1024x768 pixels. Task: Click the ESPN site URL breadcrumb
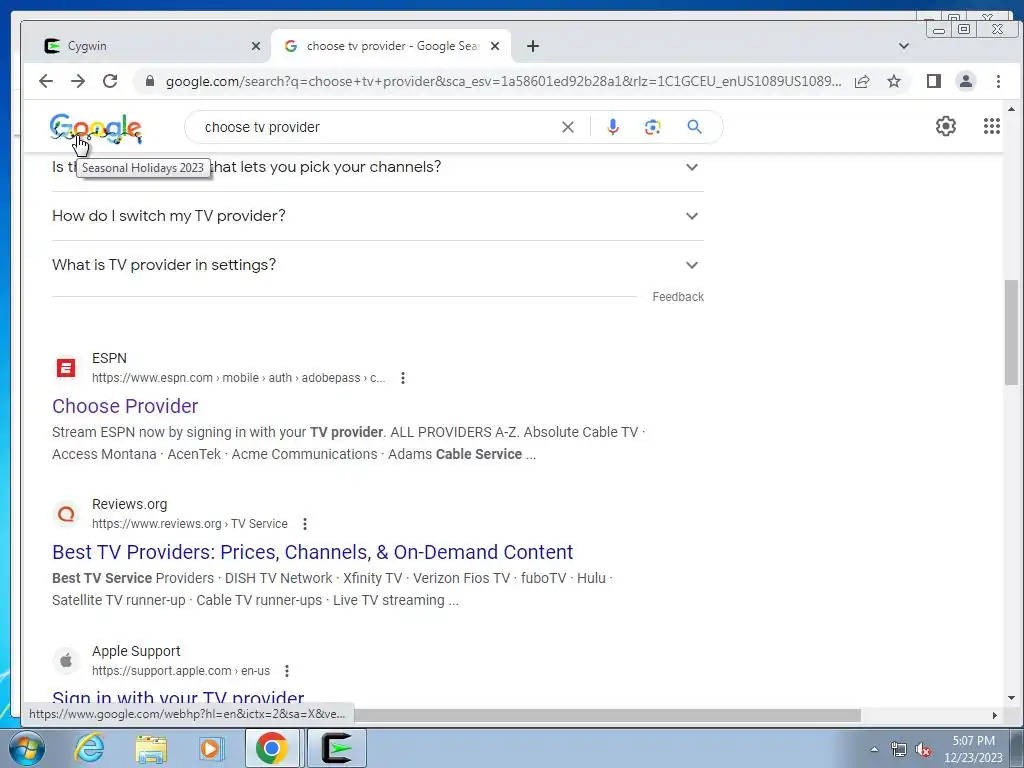click(238, 378)
